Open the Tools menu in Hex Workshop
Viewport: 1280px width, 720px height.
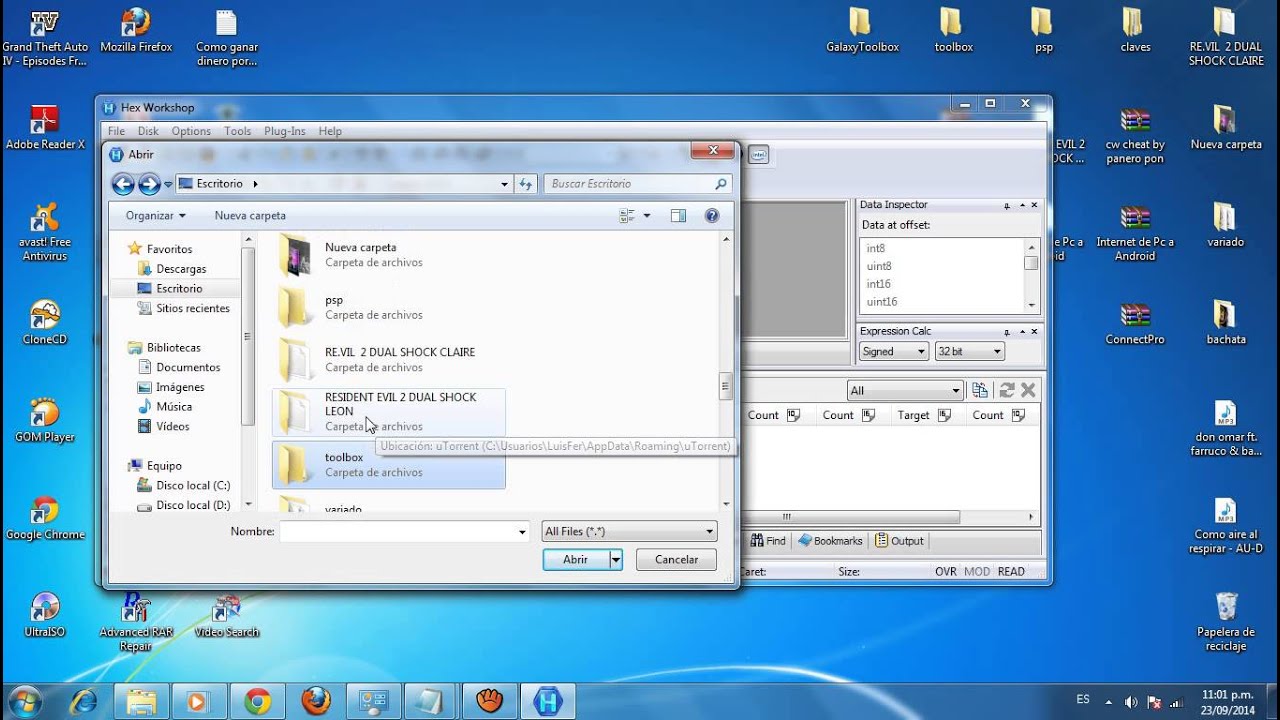pyautogui.click(x=238, y=131)
